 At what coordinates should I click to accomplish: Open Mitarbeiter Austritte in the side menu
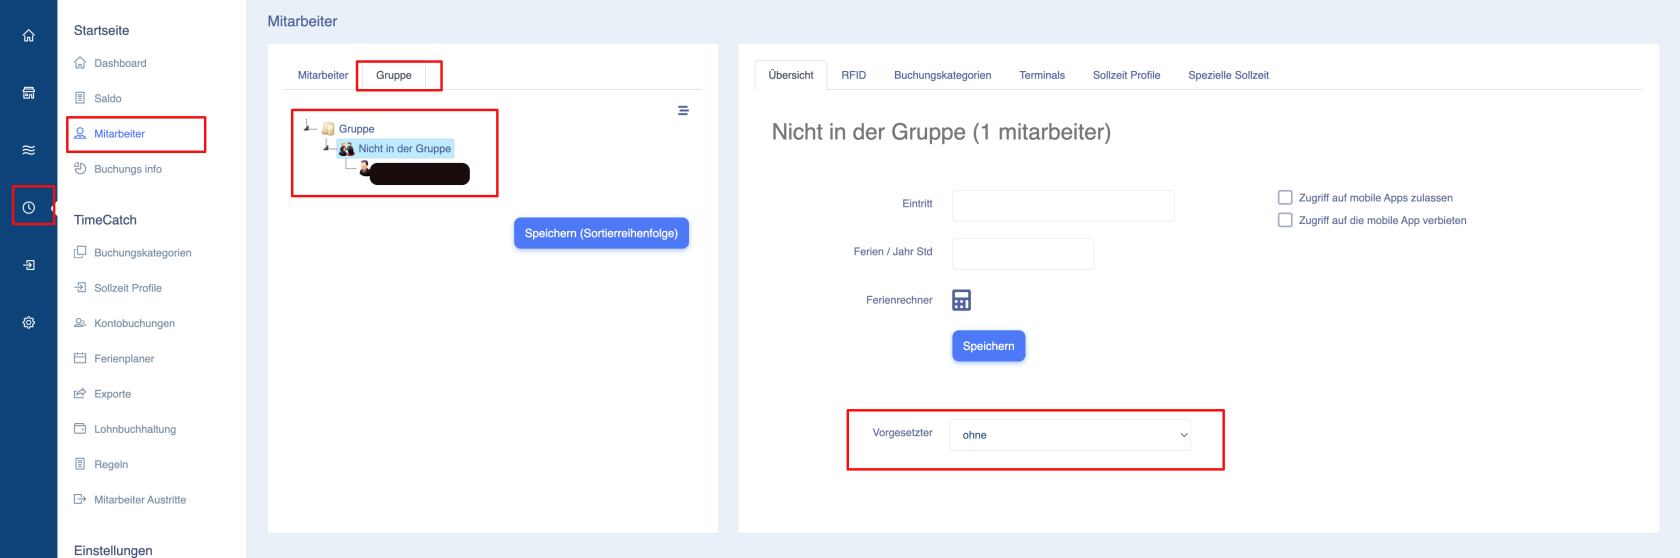pyautogui.click(x=140, y=499)
